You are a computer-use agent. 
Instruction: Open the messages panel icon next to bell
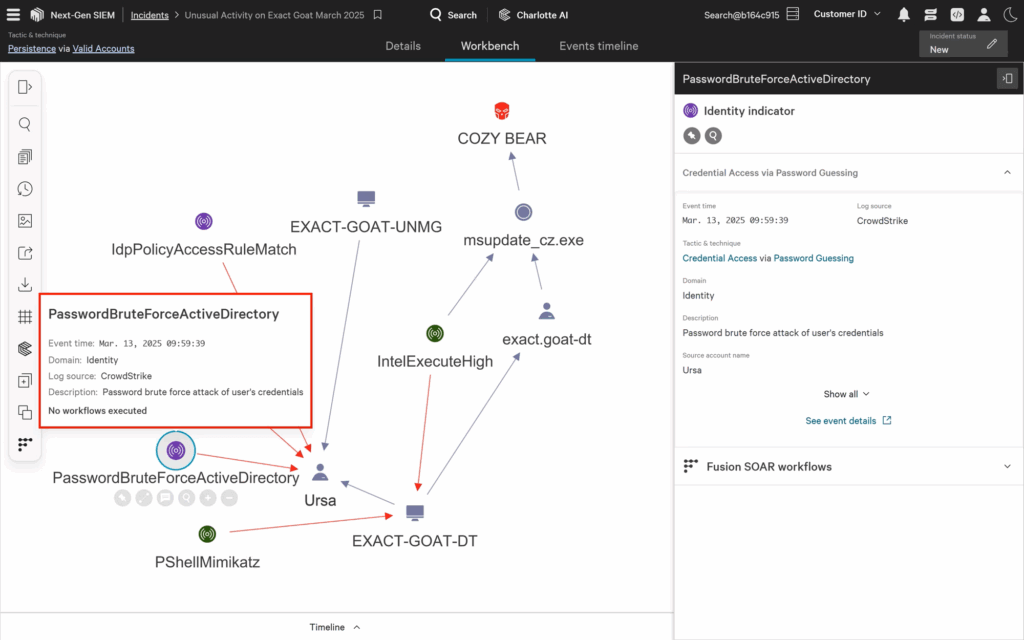click(x=931, y=14)
